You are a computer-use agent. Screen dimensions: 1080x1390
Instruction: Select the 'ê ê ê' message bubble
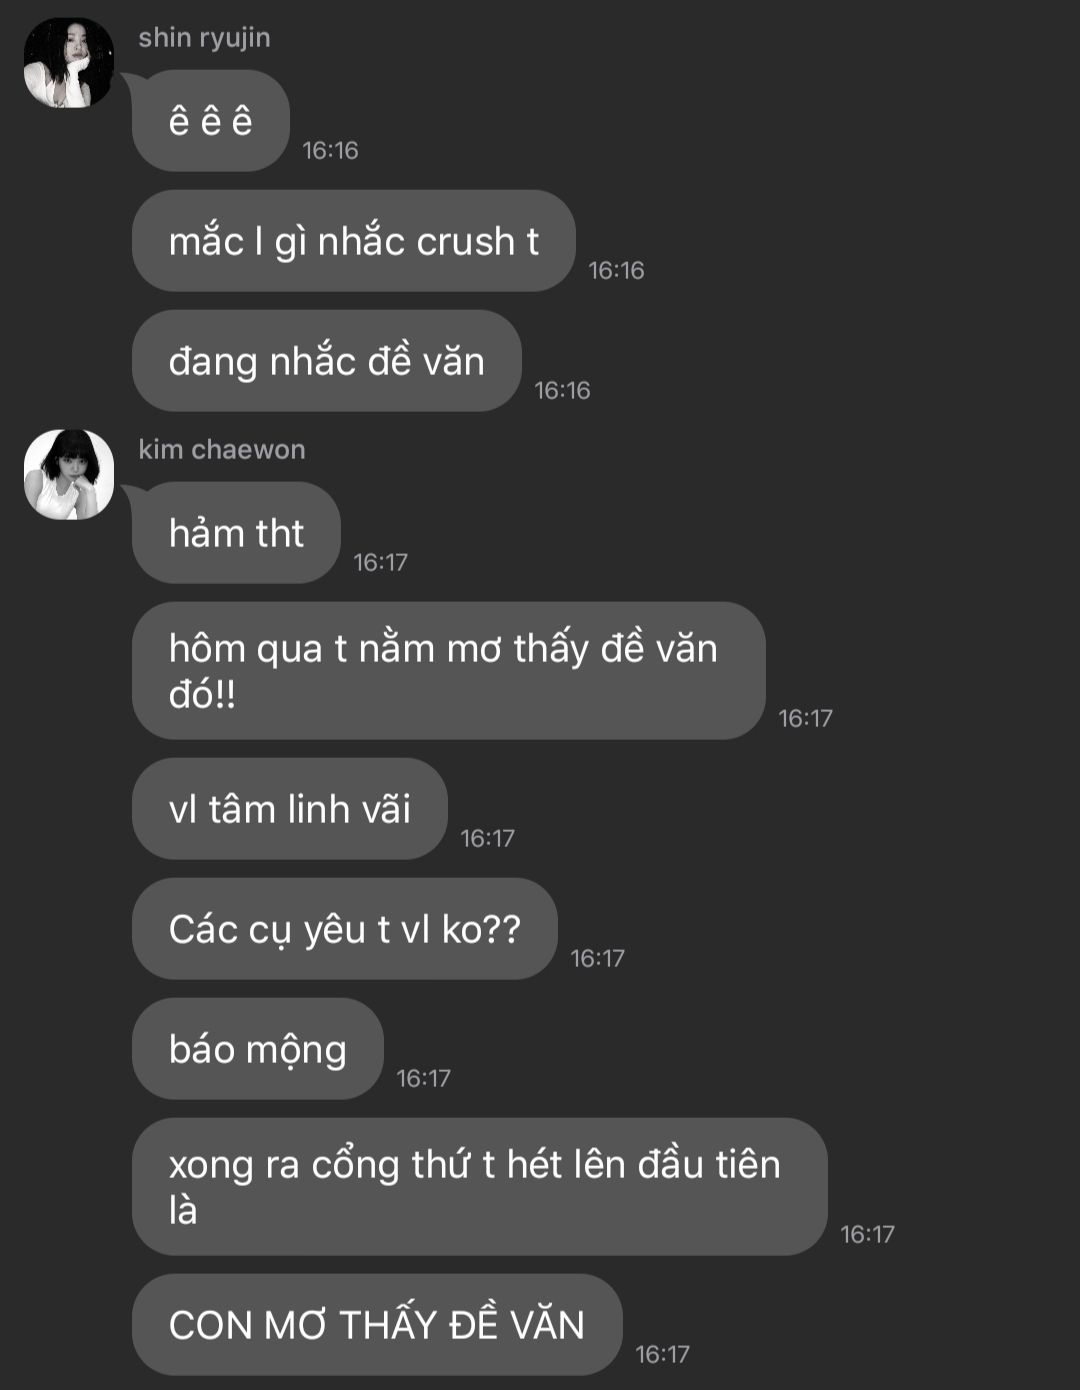211,121
